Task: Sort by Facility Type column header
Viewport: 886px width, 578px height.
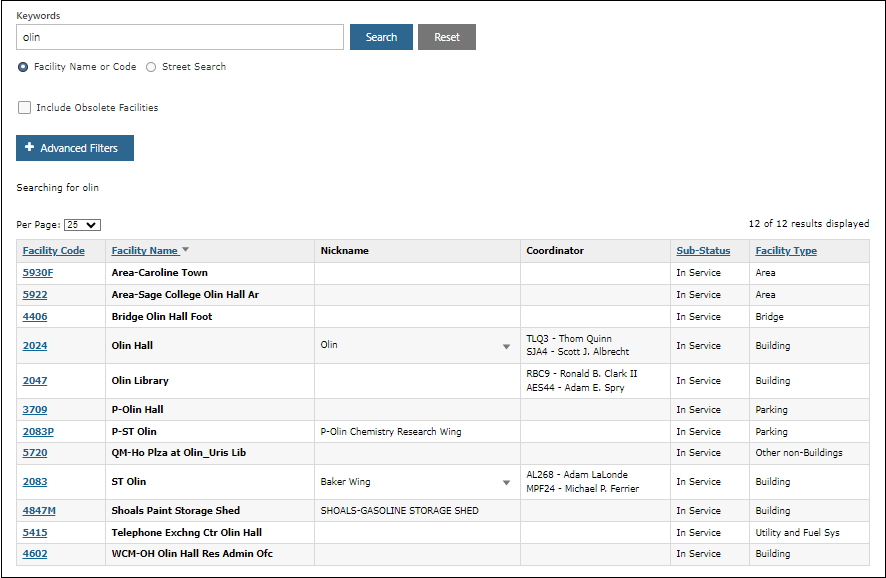Action: click(x=786, y=251)
